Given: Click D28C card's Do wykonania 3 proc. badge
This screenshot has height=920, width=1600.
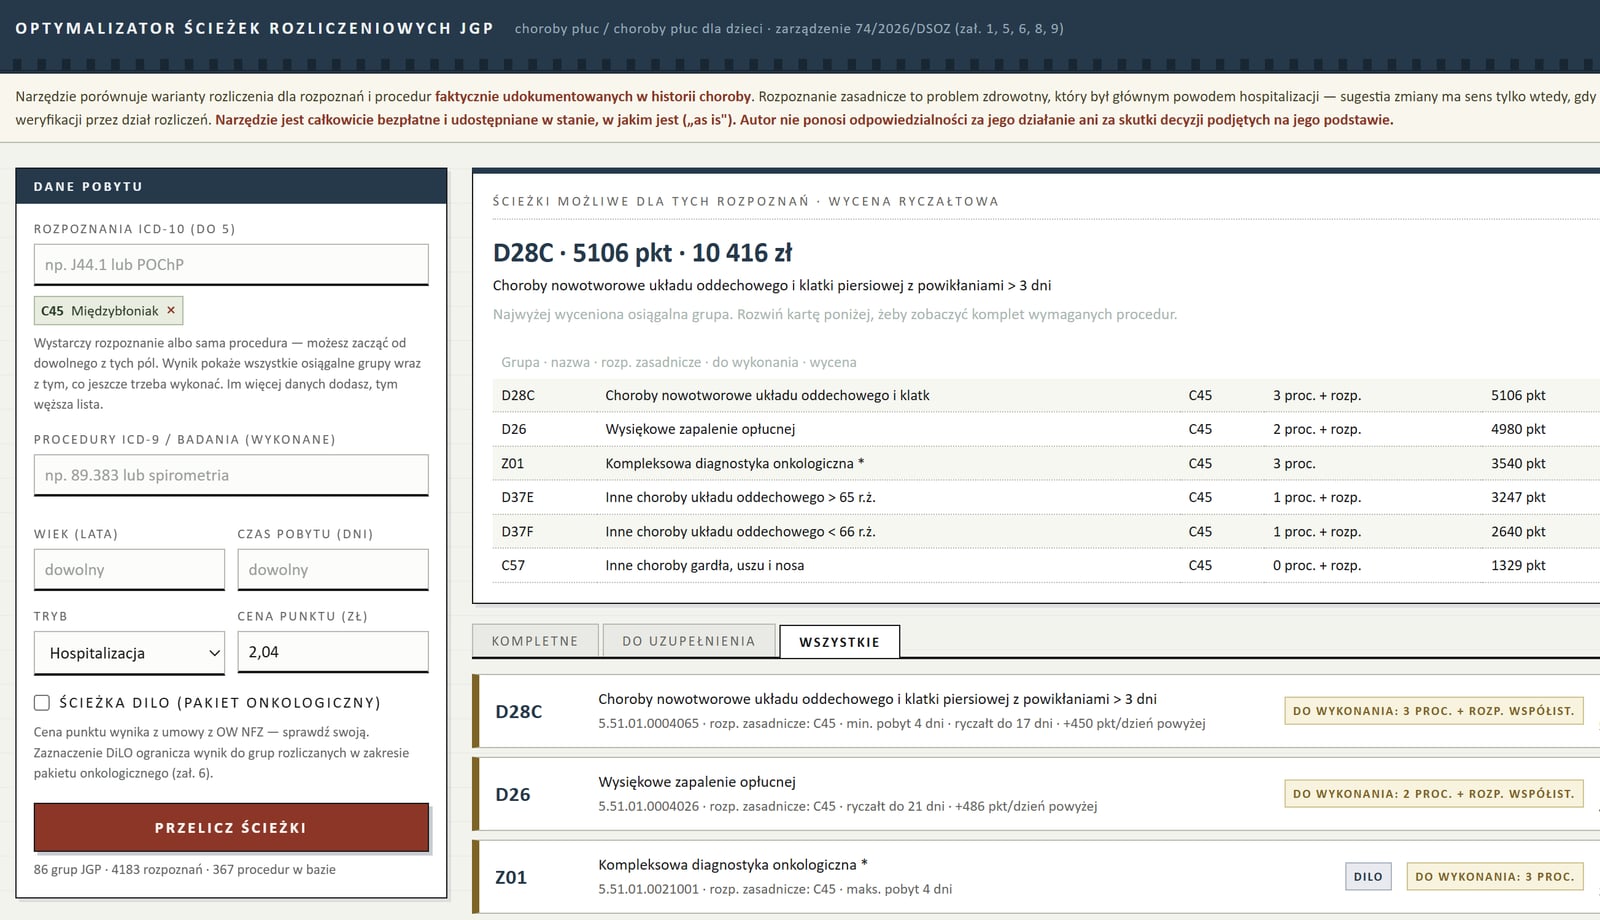Looking at the screenshot, I should tap(1433, 711).
